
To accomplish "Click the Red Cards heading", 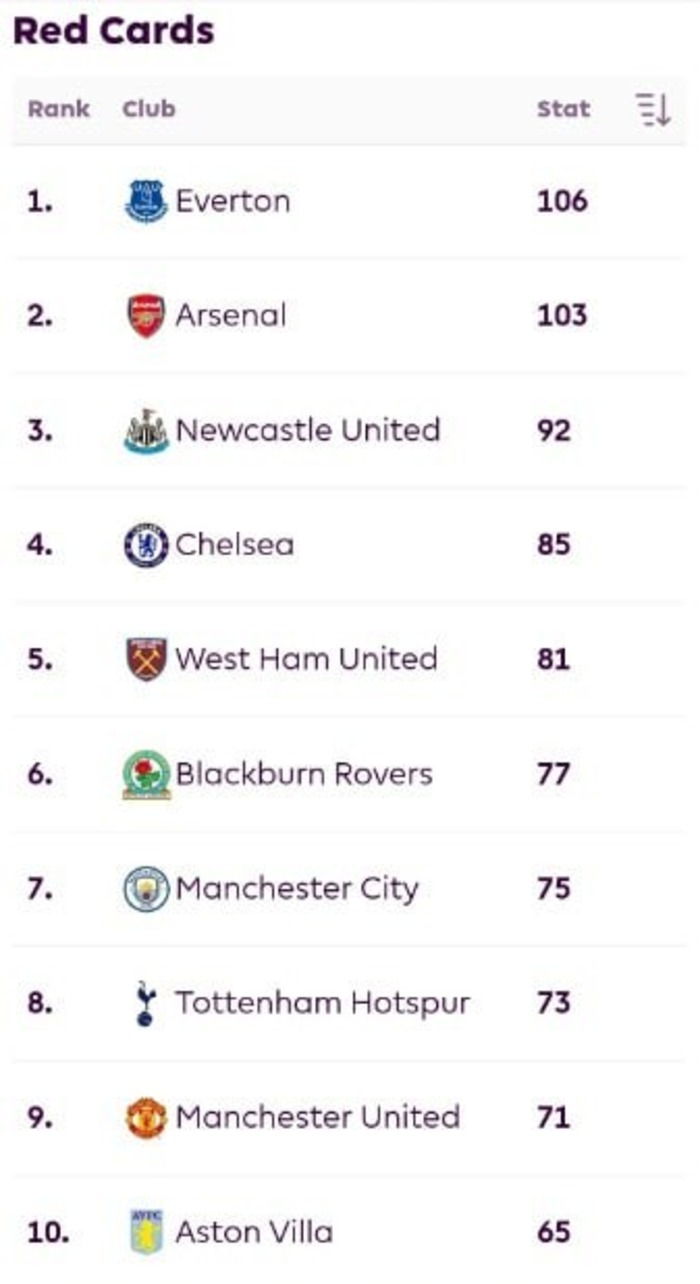I will [113, 31].
